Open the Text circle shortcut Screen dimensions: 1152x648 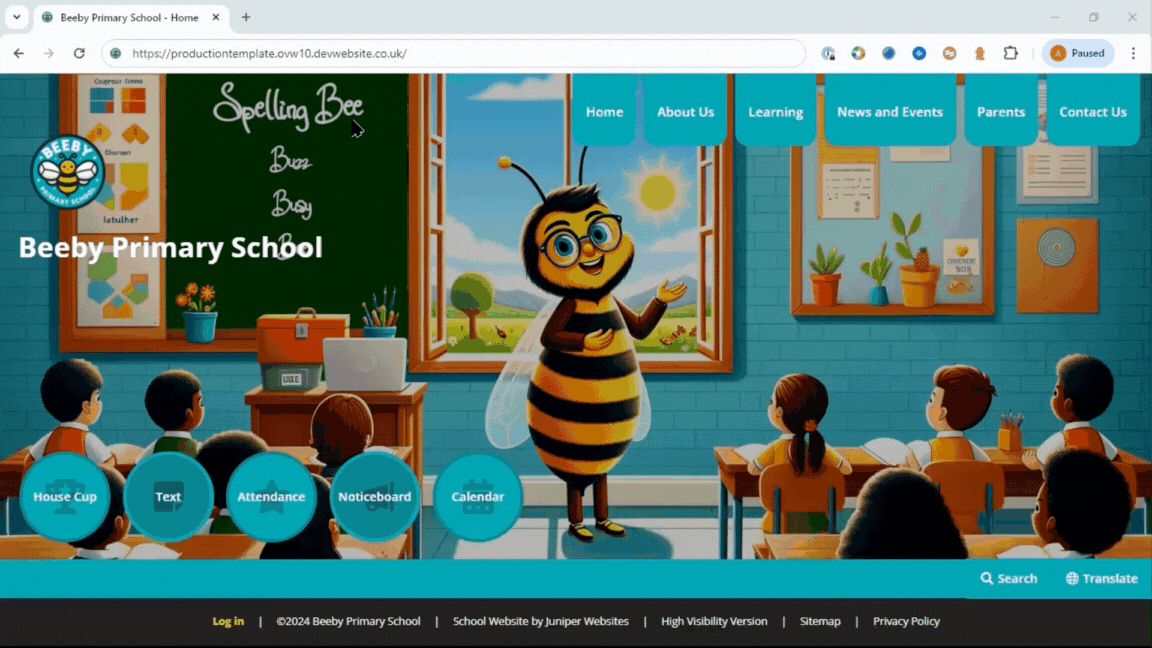(168, 497)
